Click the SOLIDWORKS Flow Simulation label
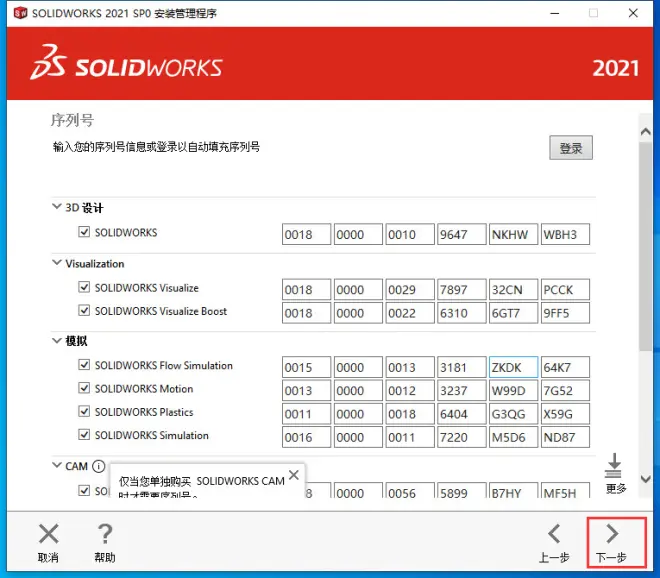Screen dimensions: 660x578 click(x=164, y=365)
